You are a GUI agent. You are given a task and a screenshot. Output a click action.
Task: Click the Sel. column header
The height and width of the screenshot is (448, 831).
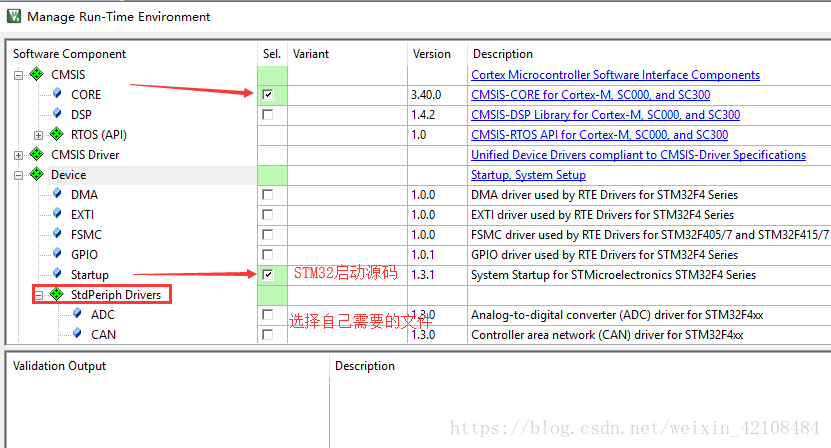272,54
